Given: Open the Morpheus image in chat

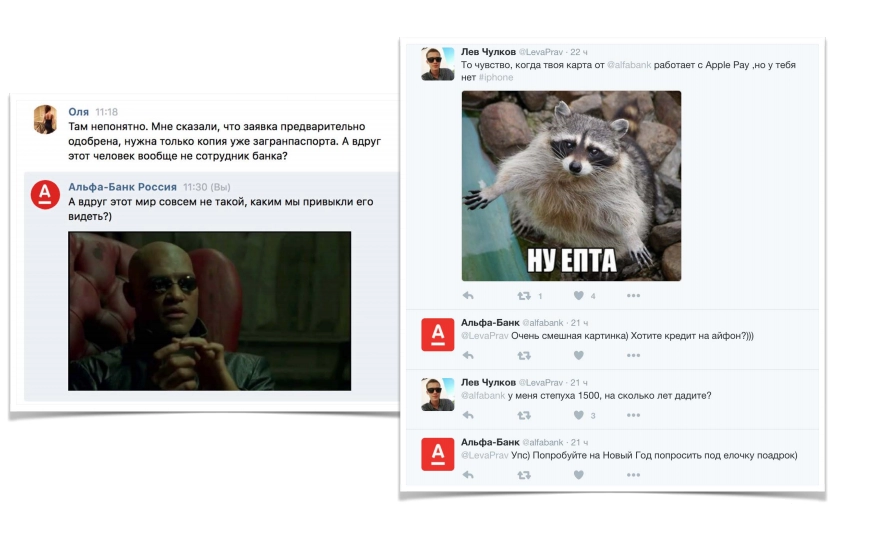Looking at the screenshot, I should pos(210,311).
